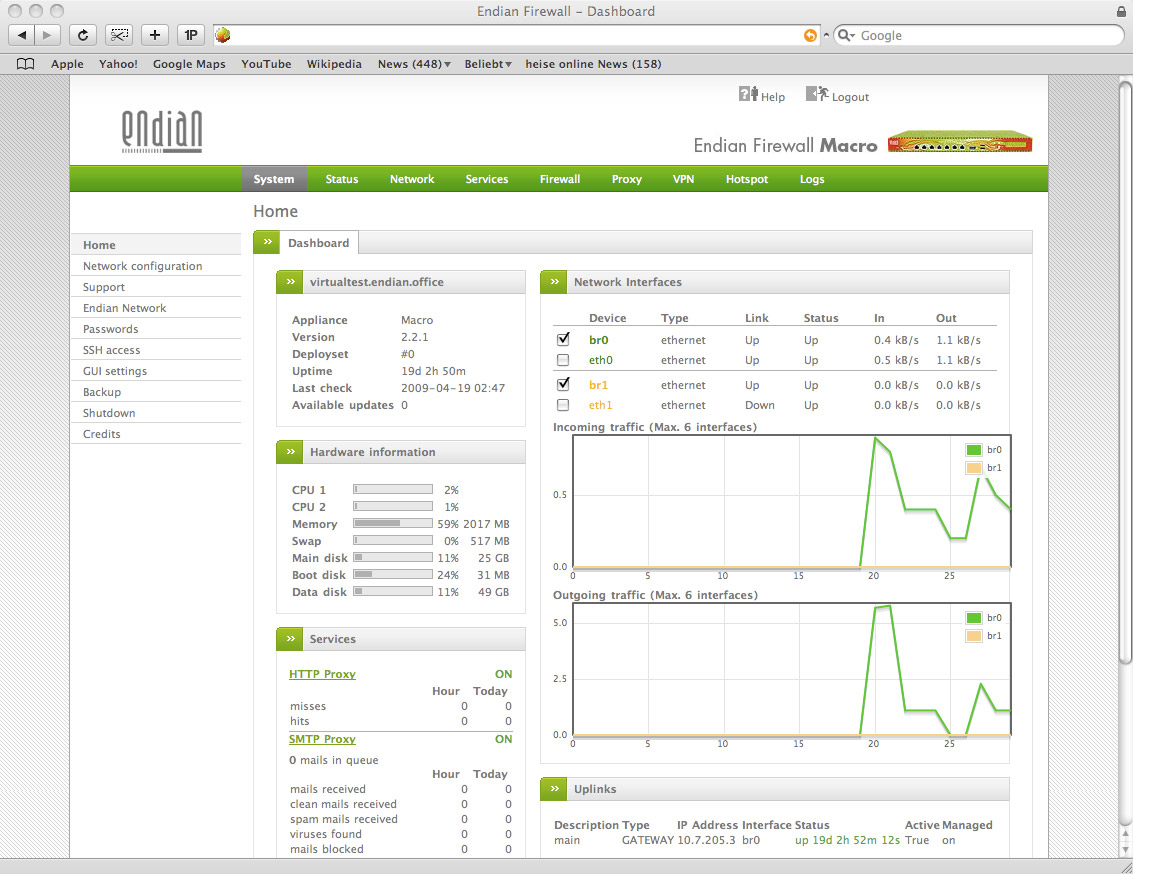
Task: Open the Hotspot menu tab
Action: click(747, 179)
